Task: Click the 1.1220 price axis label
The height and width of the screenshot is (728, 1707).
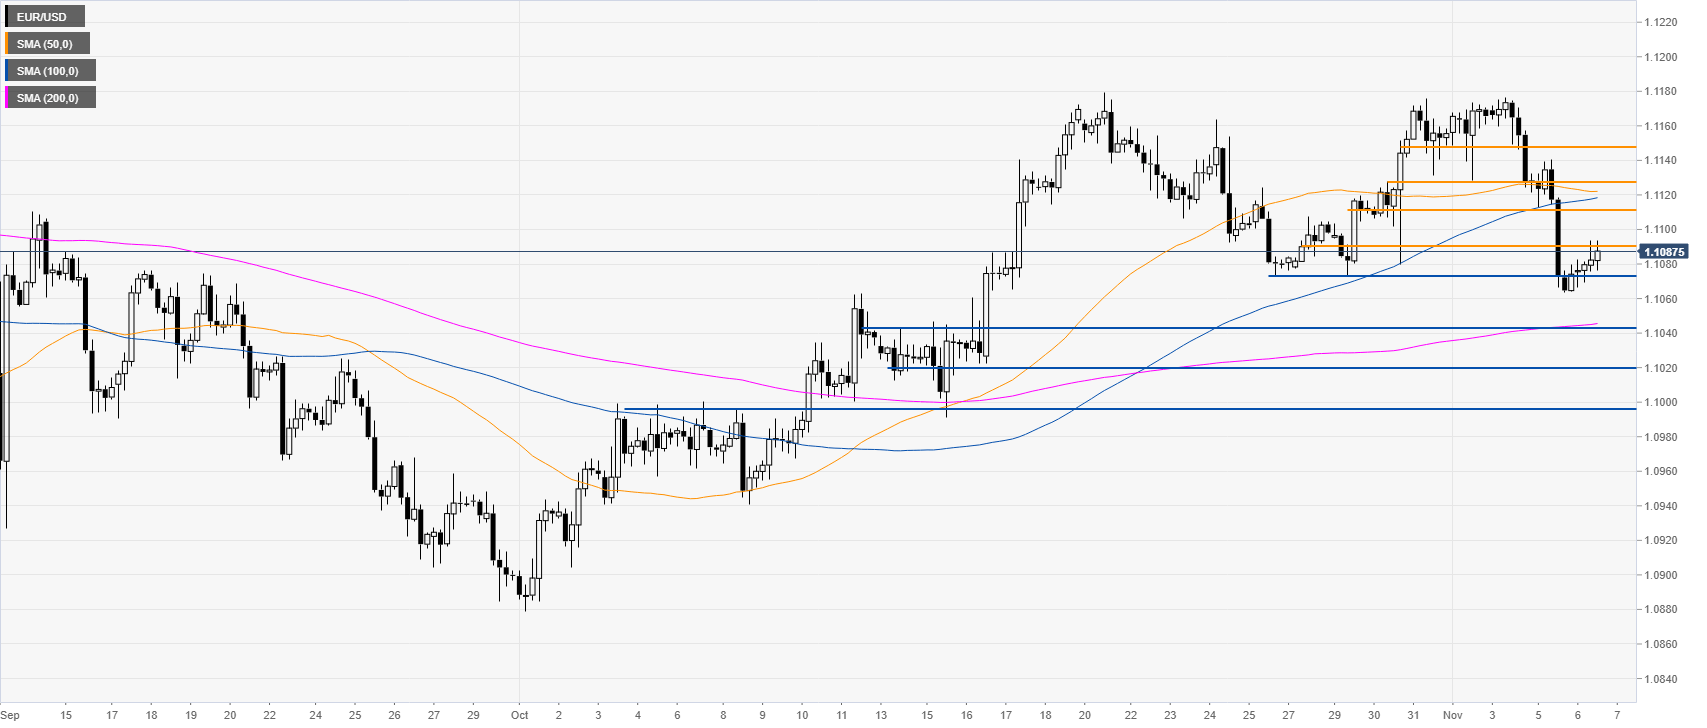Action: coord(1660,23)
